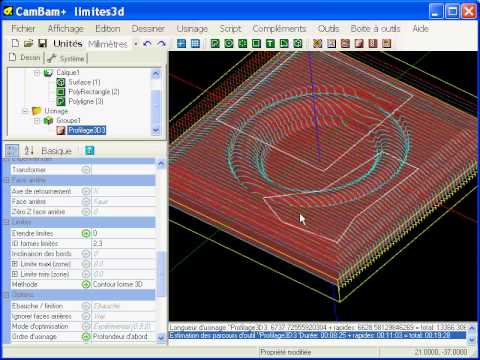Click the teal help icon beside Basique
This screenshot has width=480, height=360.
tap(89, 151)
